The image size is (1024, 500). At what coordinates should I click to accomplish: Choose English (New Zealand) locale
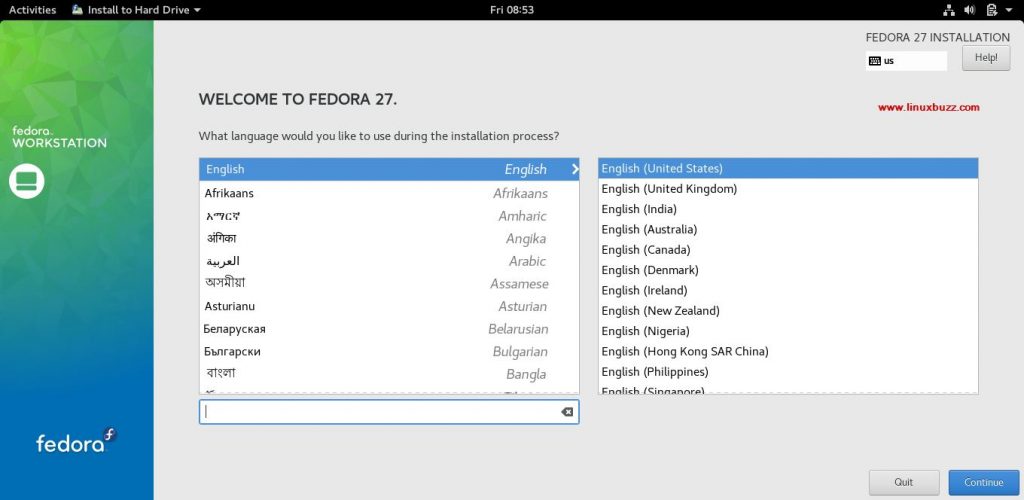[788, 311]
